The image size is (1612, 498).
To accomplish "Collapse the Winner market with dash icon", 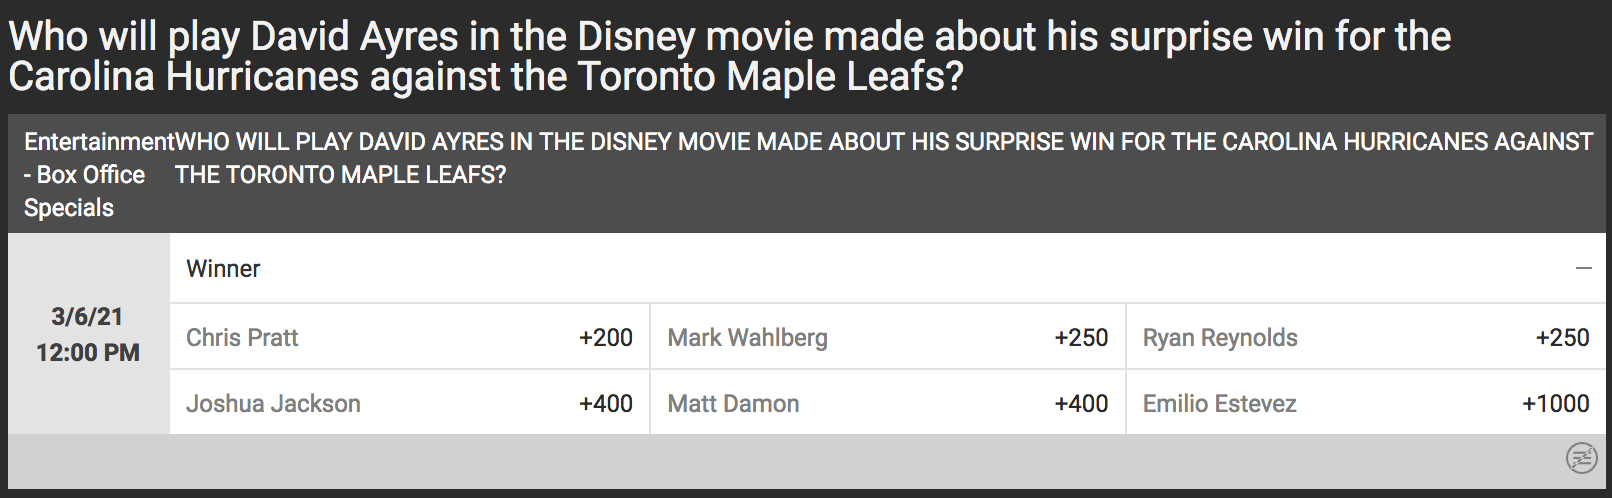I will 1583,269.
